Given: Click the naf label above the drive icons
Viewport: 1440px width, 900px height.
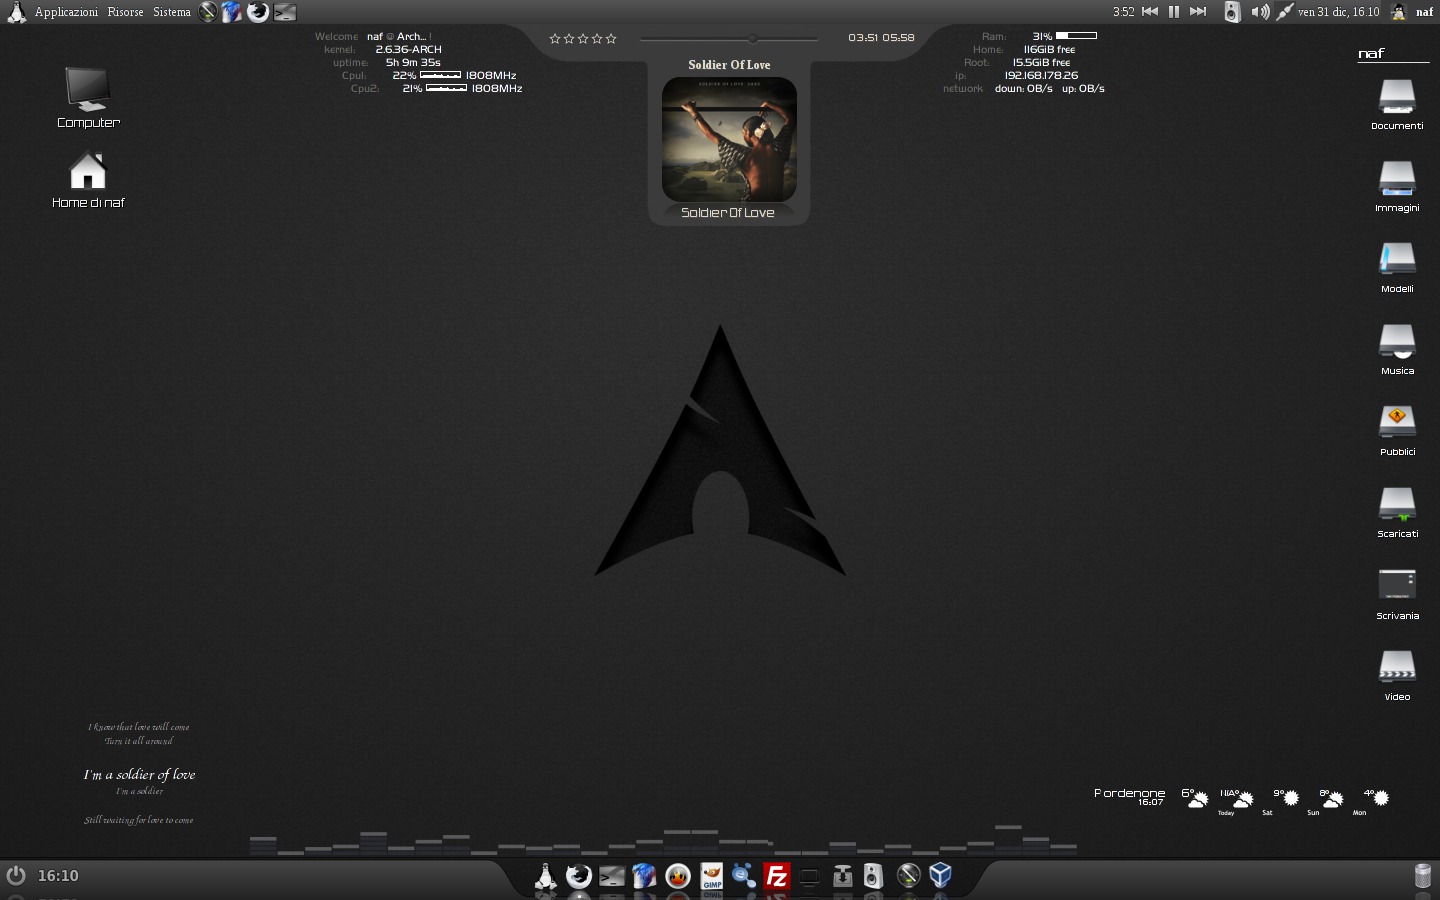Looking at the screenshot, I should coord(1371,54).
